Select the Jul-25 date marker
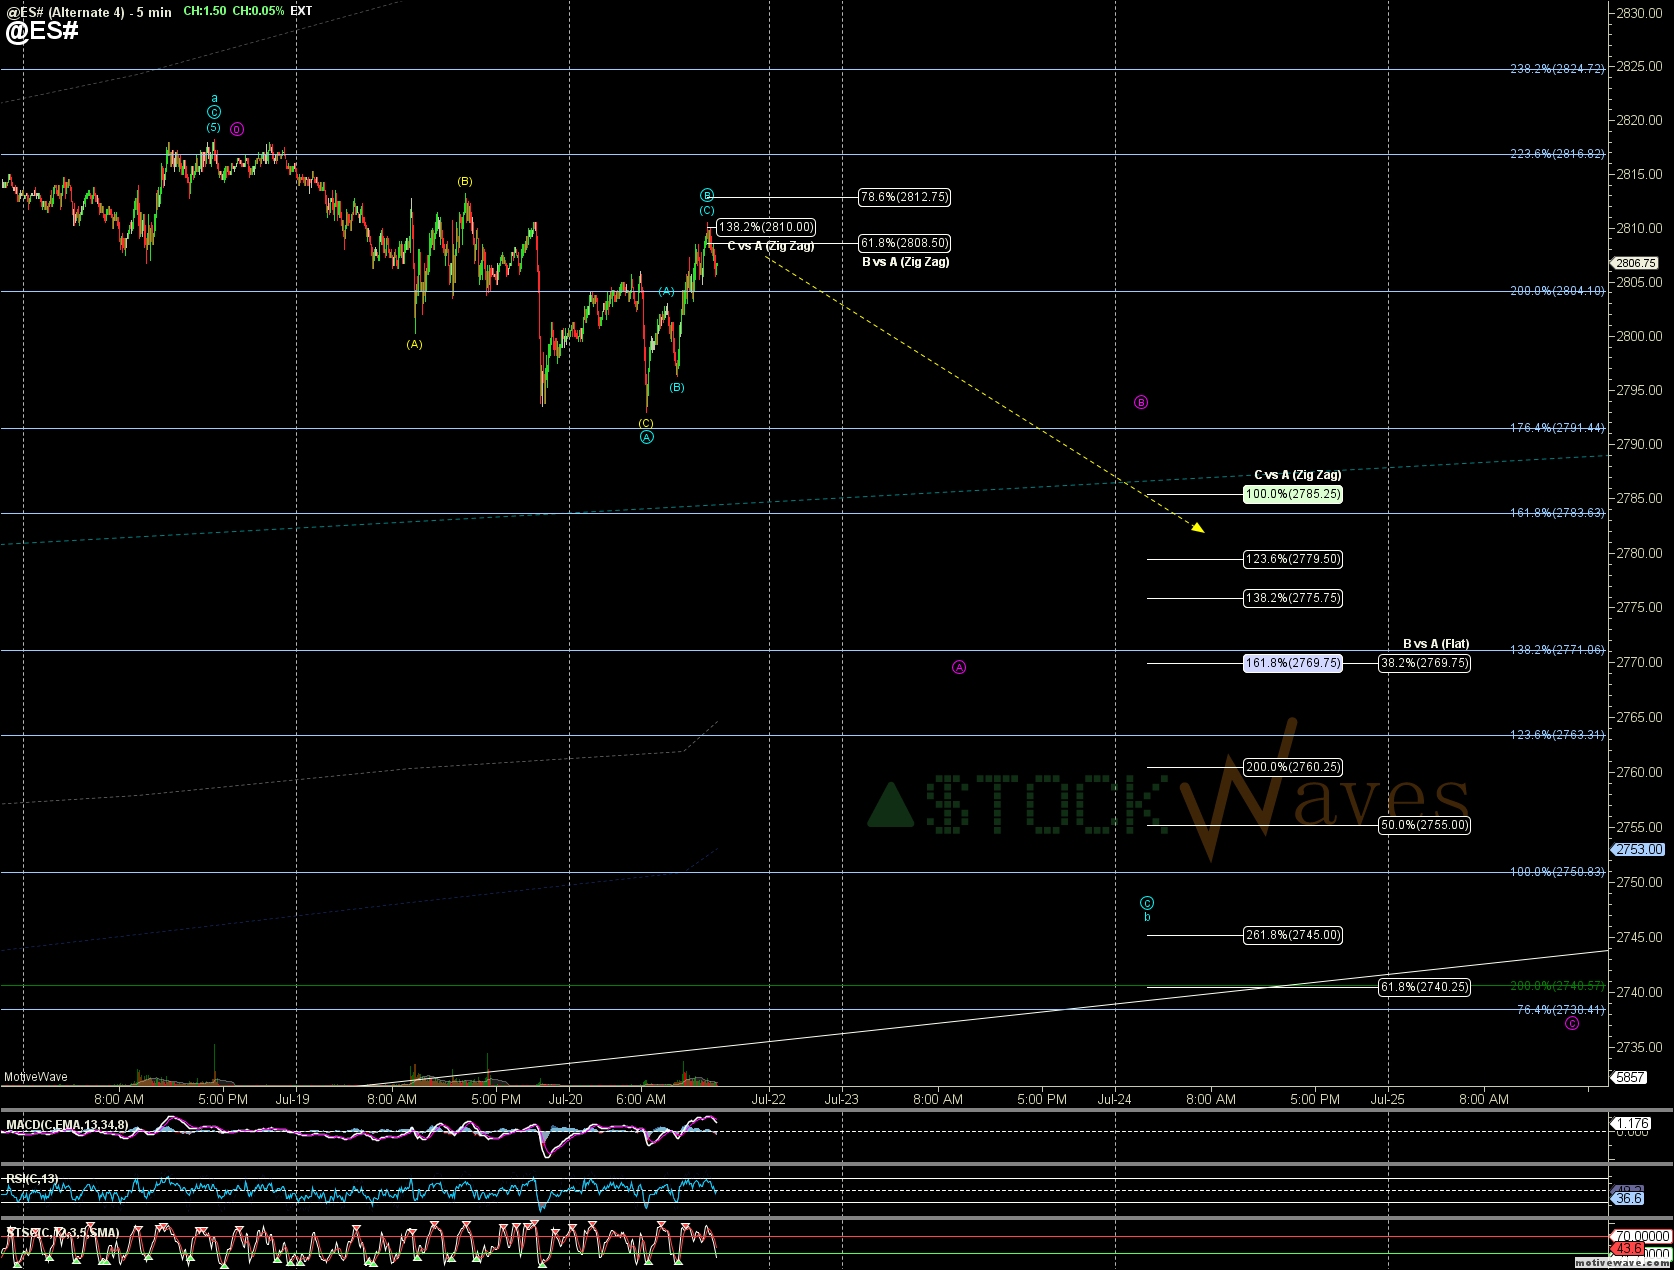The width and height of the screenshot is (1674, 1270). click(1387, 1099)
